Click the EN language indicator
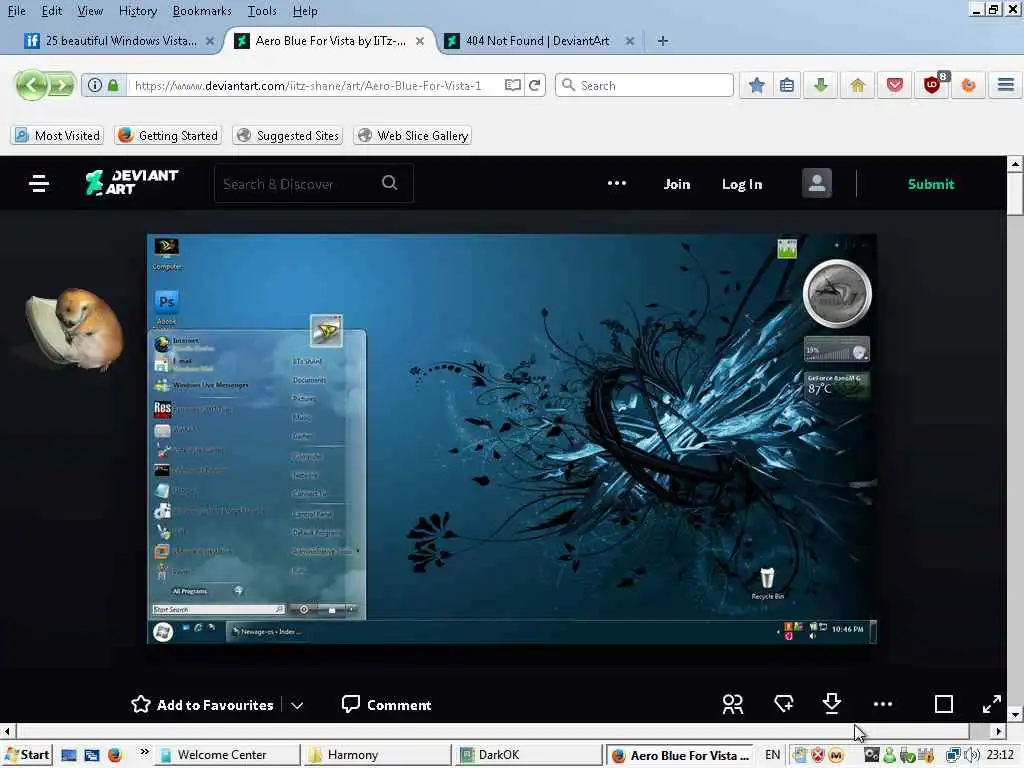 (773, 755)
